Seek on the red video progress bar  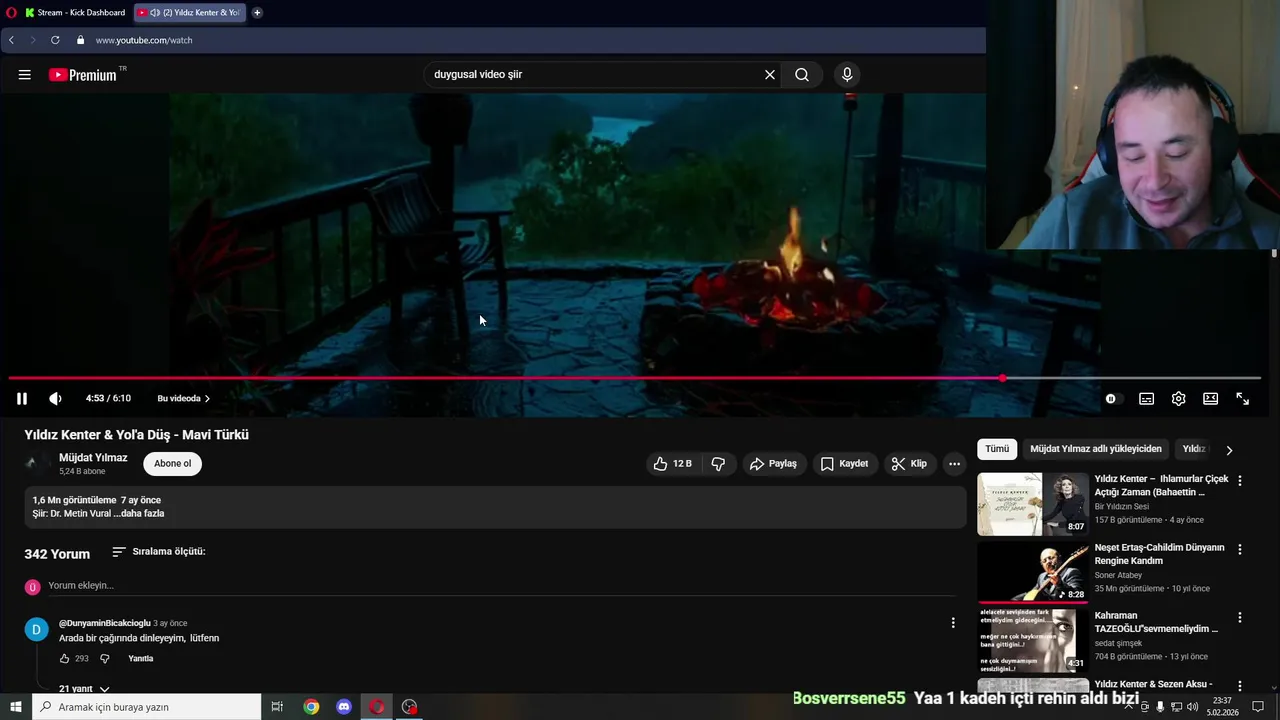634,378
